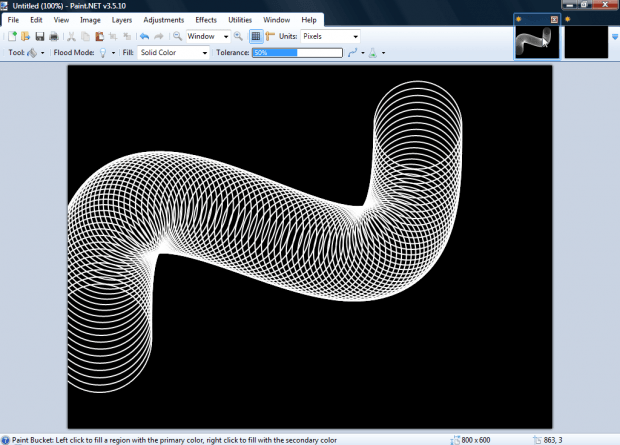Open the Units dropdown showing Pixels
This screenshot has width=620, height=445.
330,36
